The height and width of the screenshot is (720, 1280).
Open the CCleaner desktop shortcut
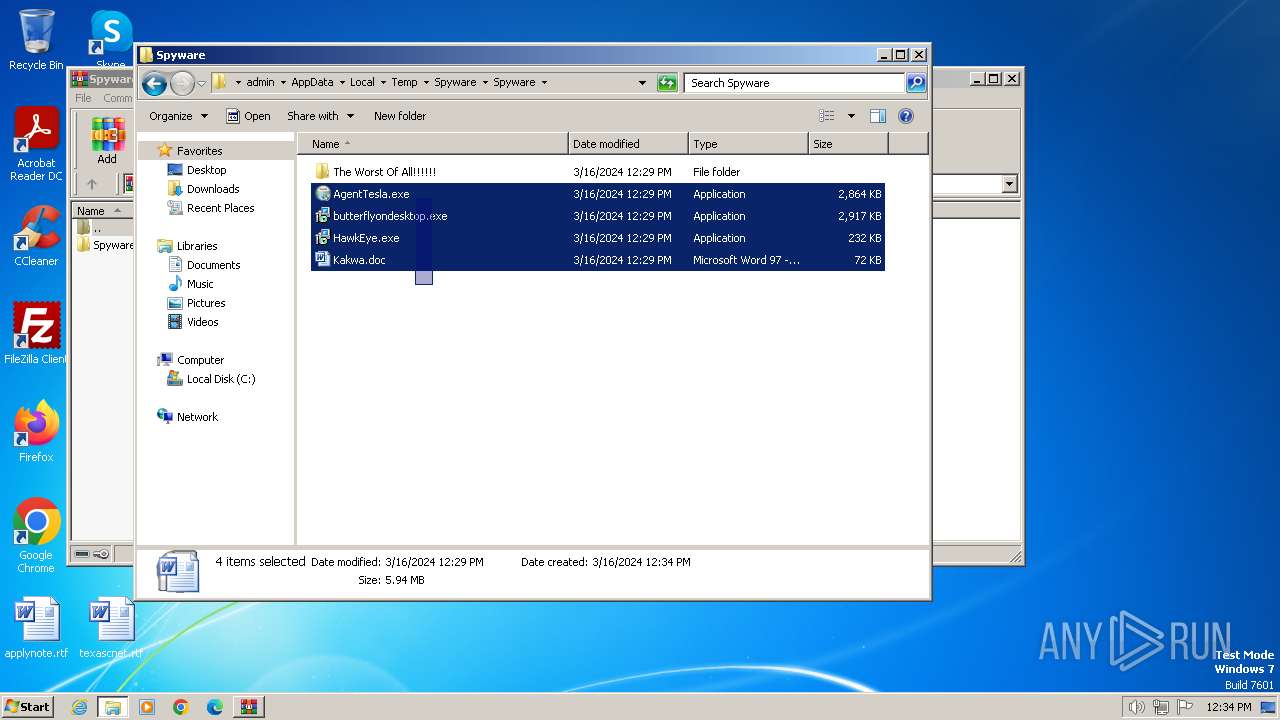[x=36, y=236]
